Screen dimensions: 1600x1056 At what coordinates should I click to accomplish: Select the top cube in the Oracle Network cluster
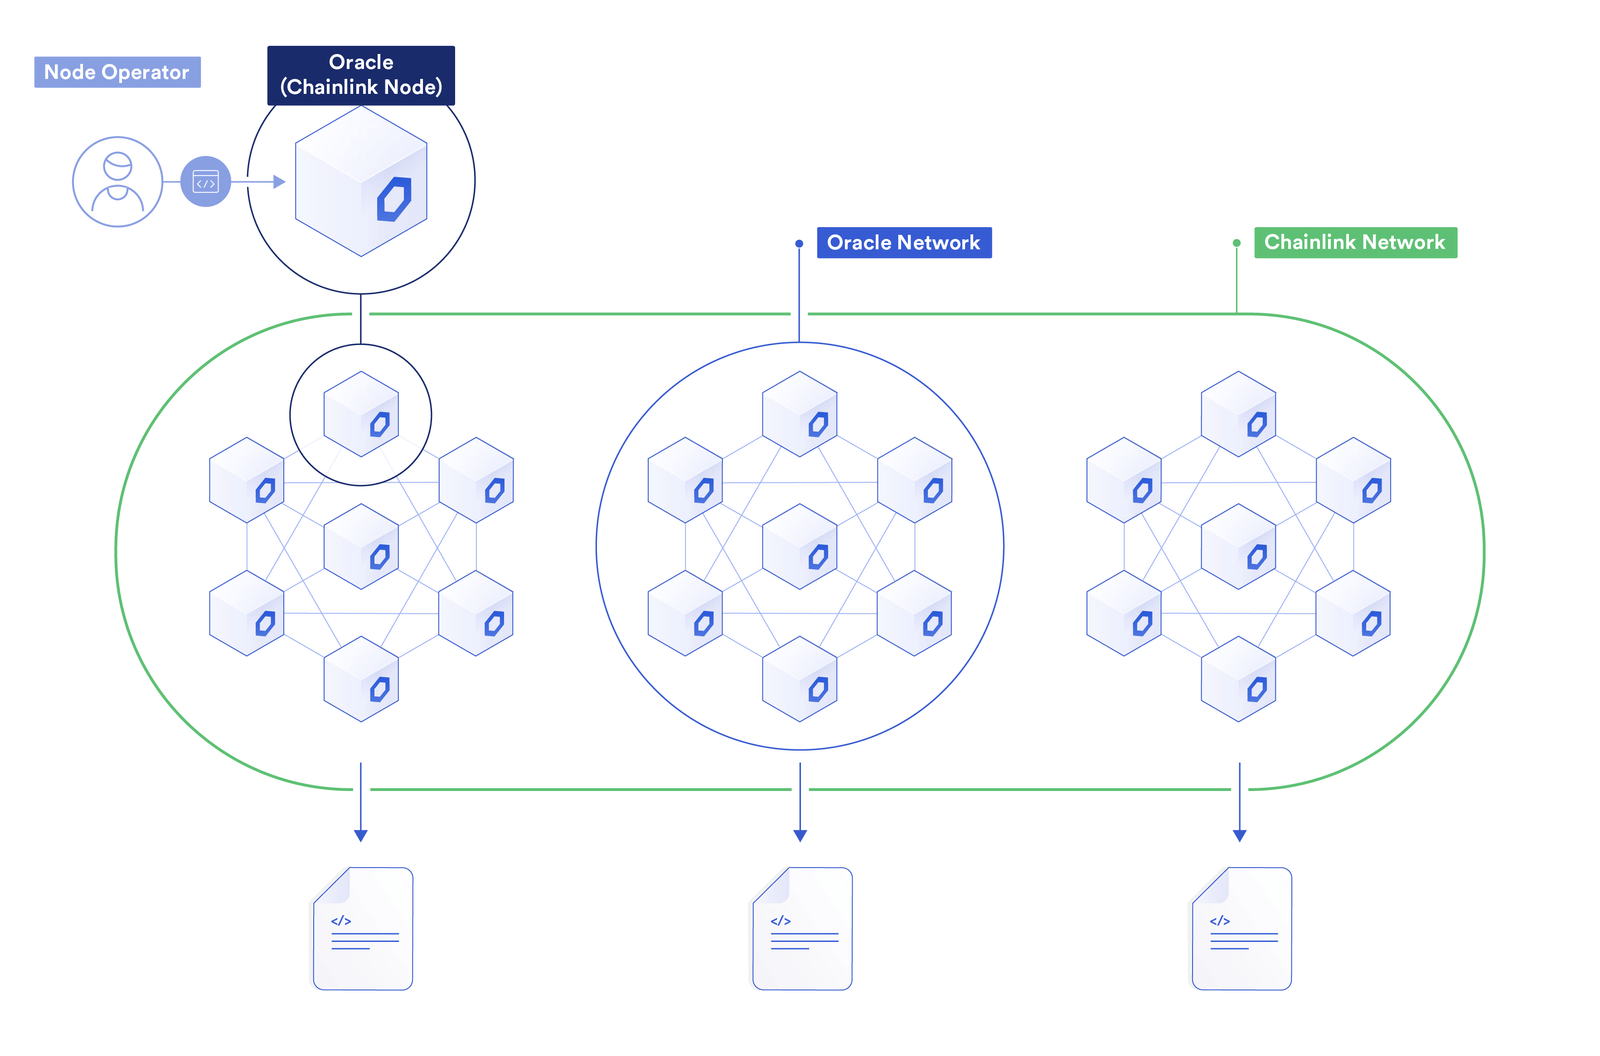(800, 415)
